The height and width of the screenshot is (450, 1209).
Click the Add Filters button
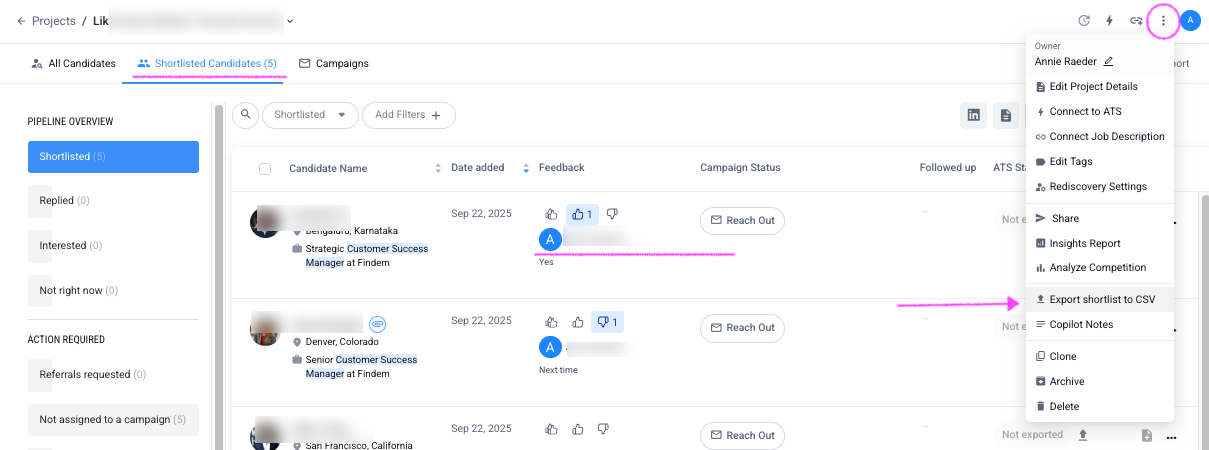pyautogui.click(x=408, y=115)
